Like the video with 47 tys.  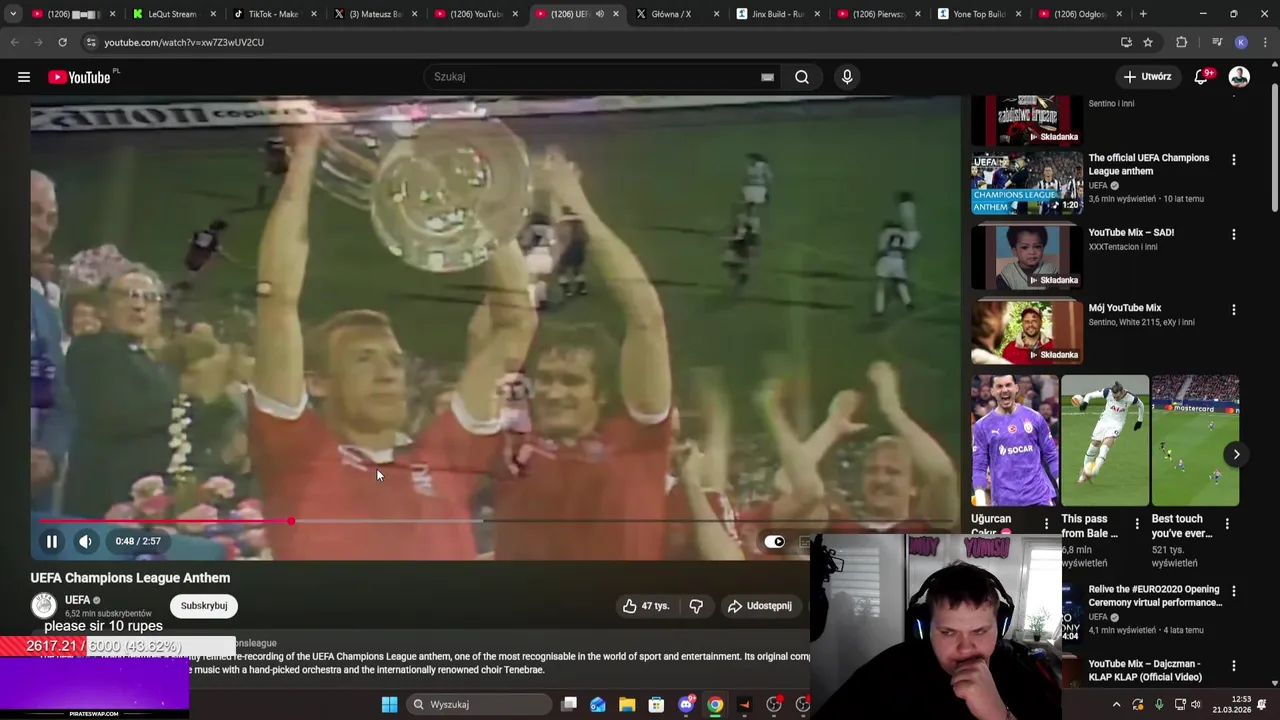[x=645, y=605]
